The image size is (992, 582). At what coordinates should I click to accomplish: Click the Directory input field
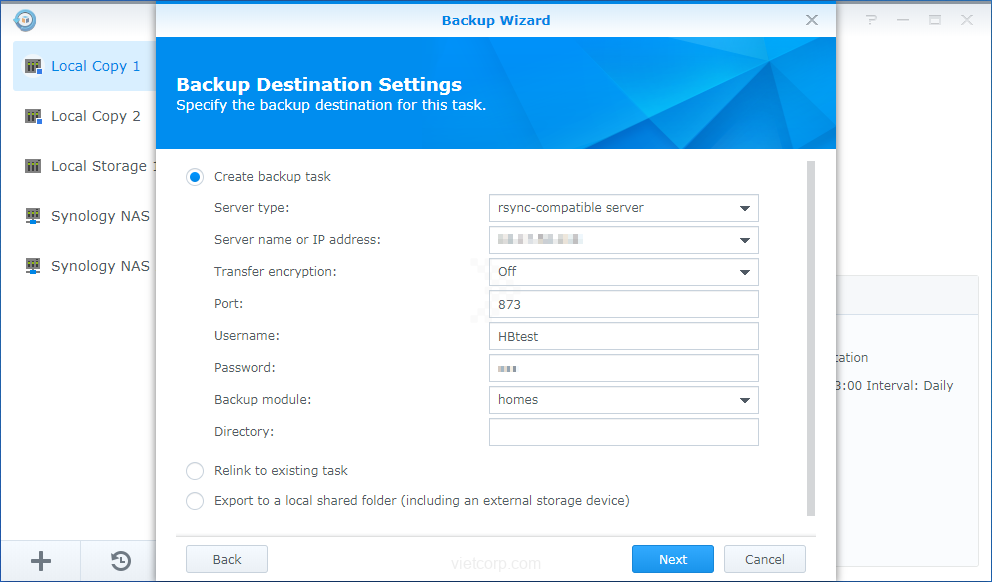pos(623,432)
